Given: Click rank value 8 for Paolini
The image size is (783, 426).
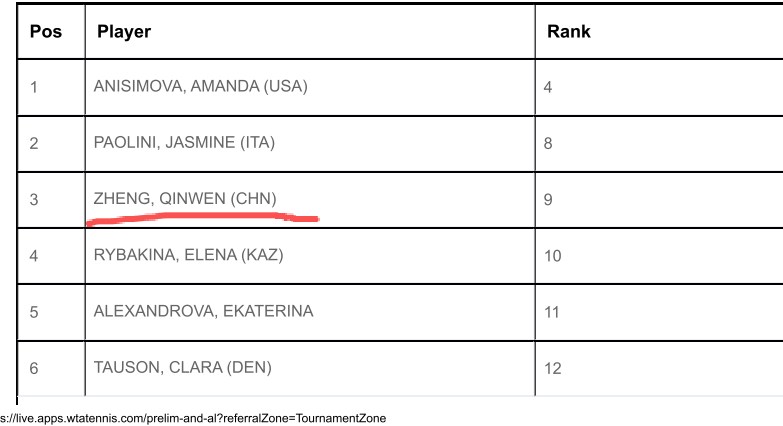Looking at the screenshot, I should (548, 144).
